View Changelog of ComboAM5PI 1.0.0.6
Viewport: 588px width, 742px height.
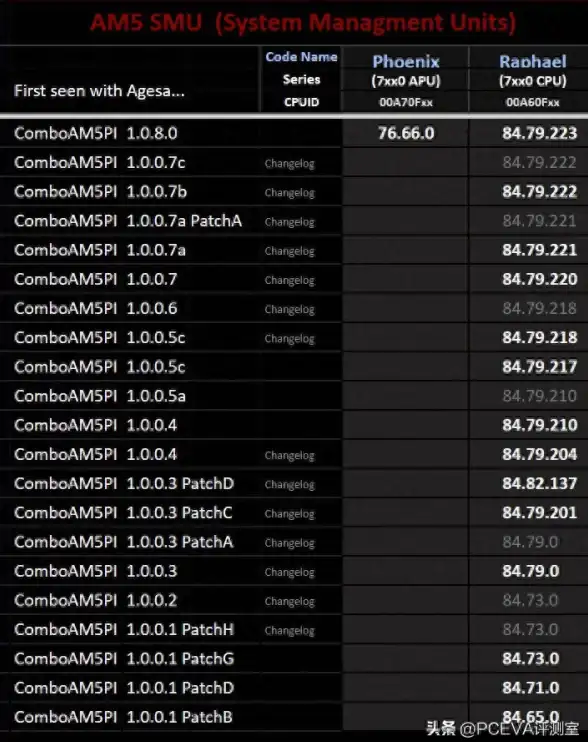point(290,309)
